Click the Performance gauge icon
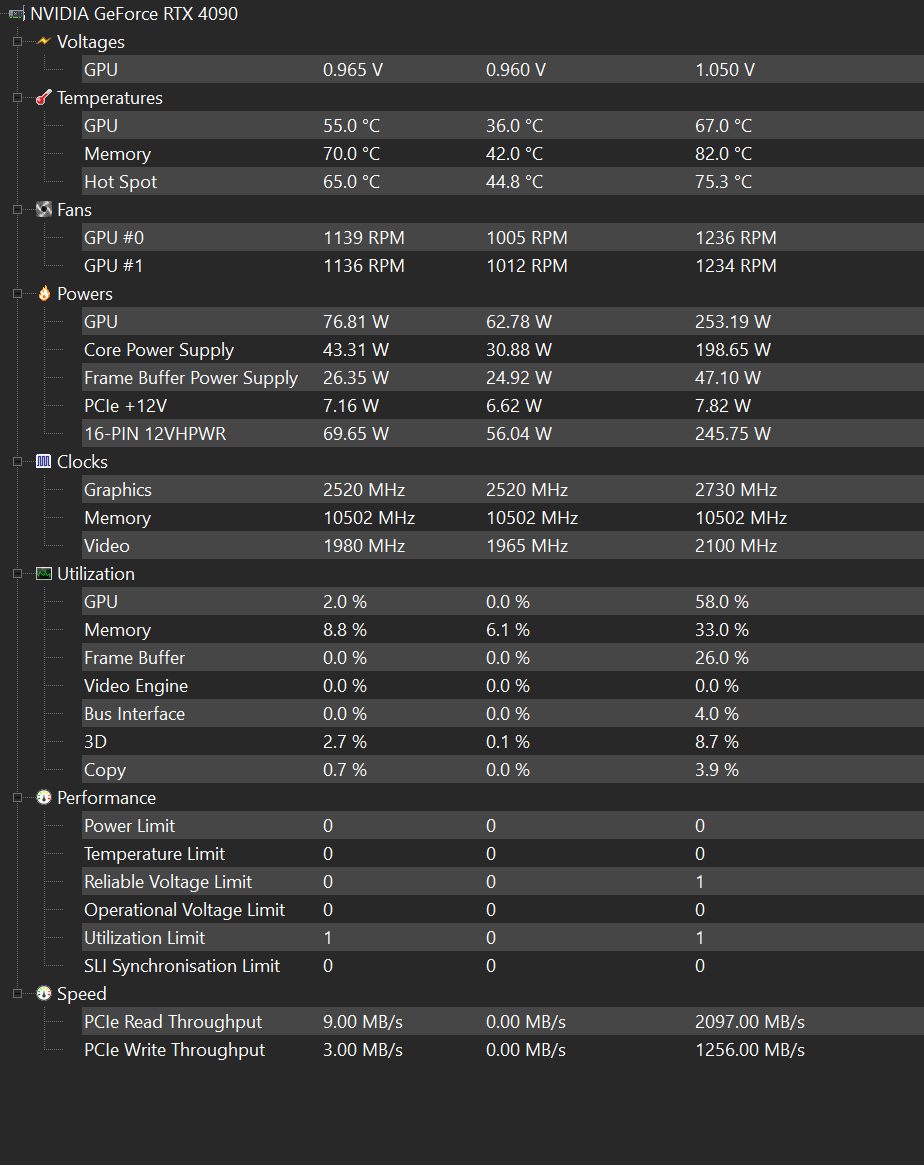 [x=44, y=797]
